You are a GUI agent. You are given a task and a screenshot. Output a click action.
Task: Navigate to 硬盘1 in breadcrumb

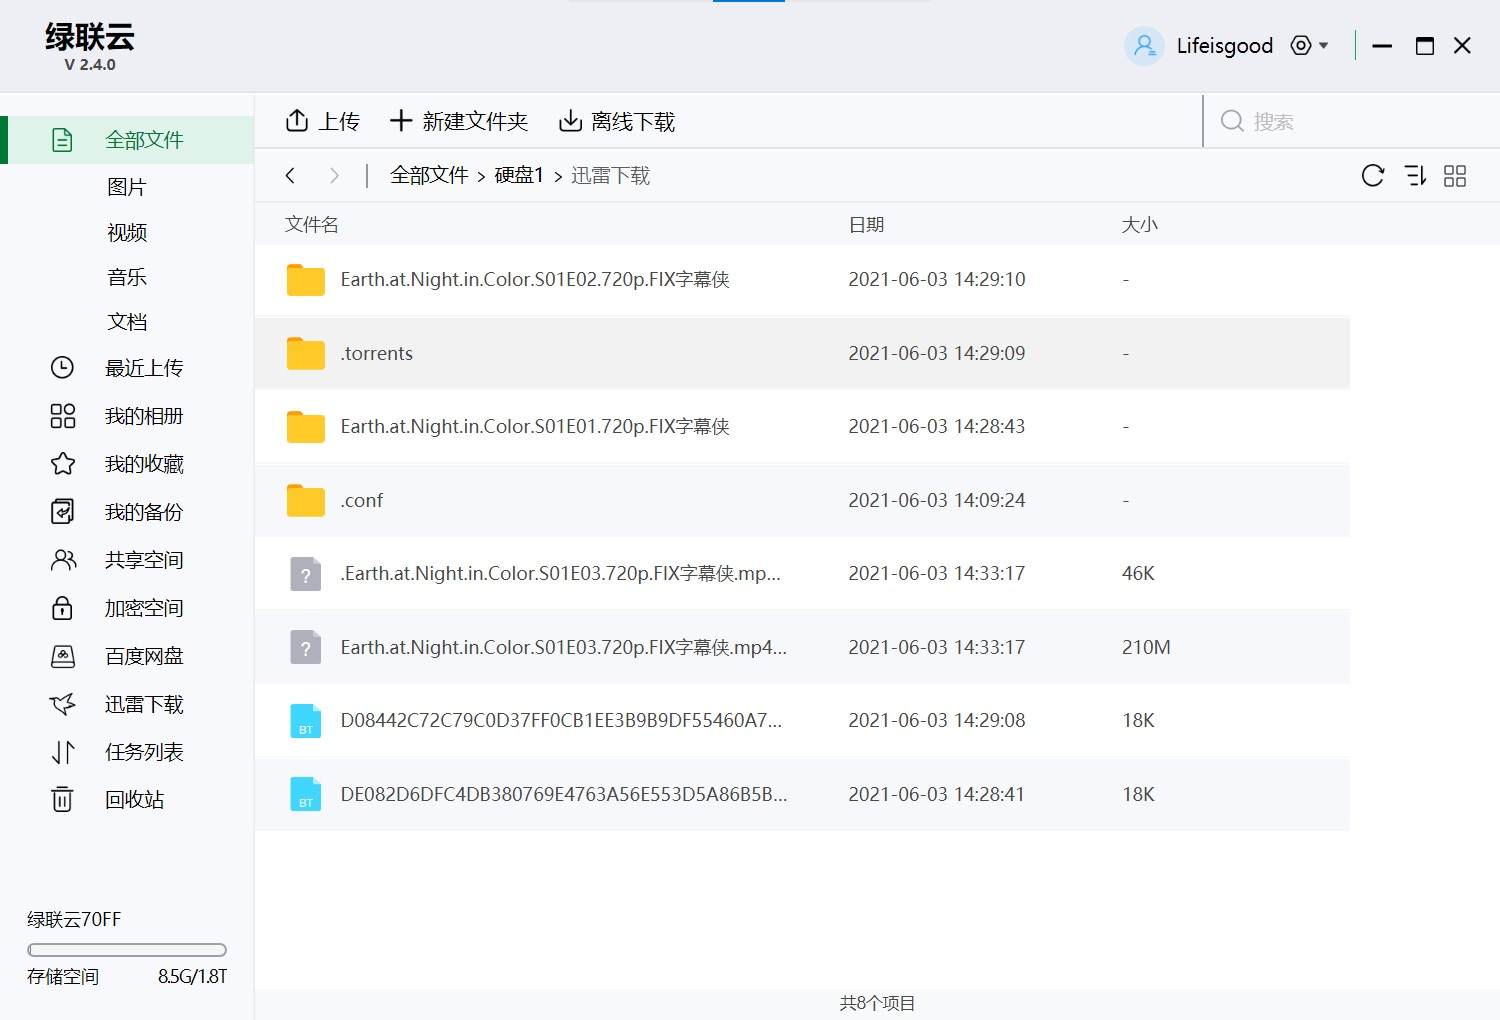[x=519, y=175]
